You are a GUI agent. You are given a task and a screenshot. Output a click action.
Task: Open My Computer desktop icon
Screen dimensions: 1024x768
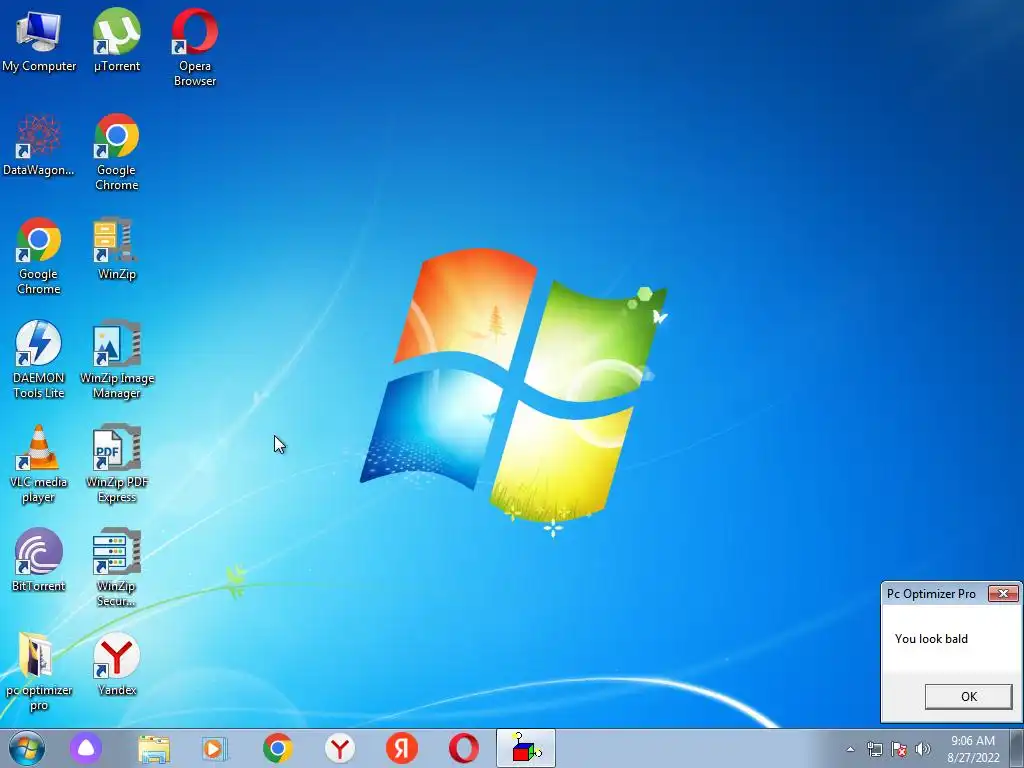point(39,40)
